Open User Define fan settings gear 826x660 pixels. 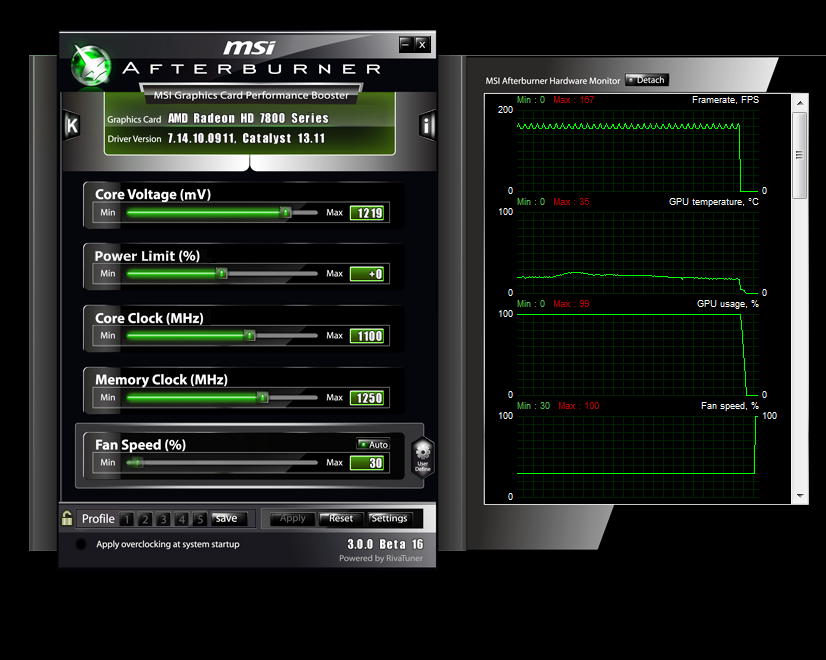[422, 456]
